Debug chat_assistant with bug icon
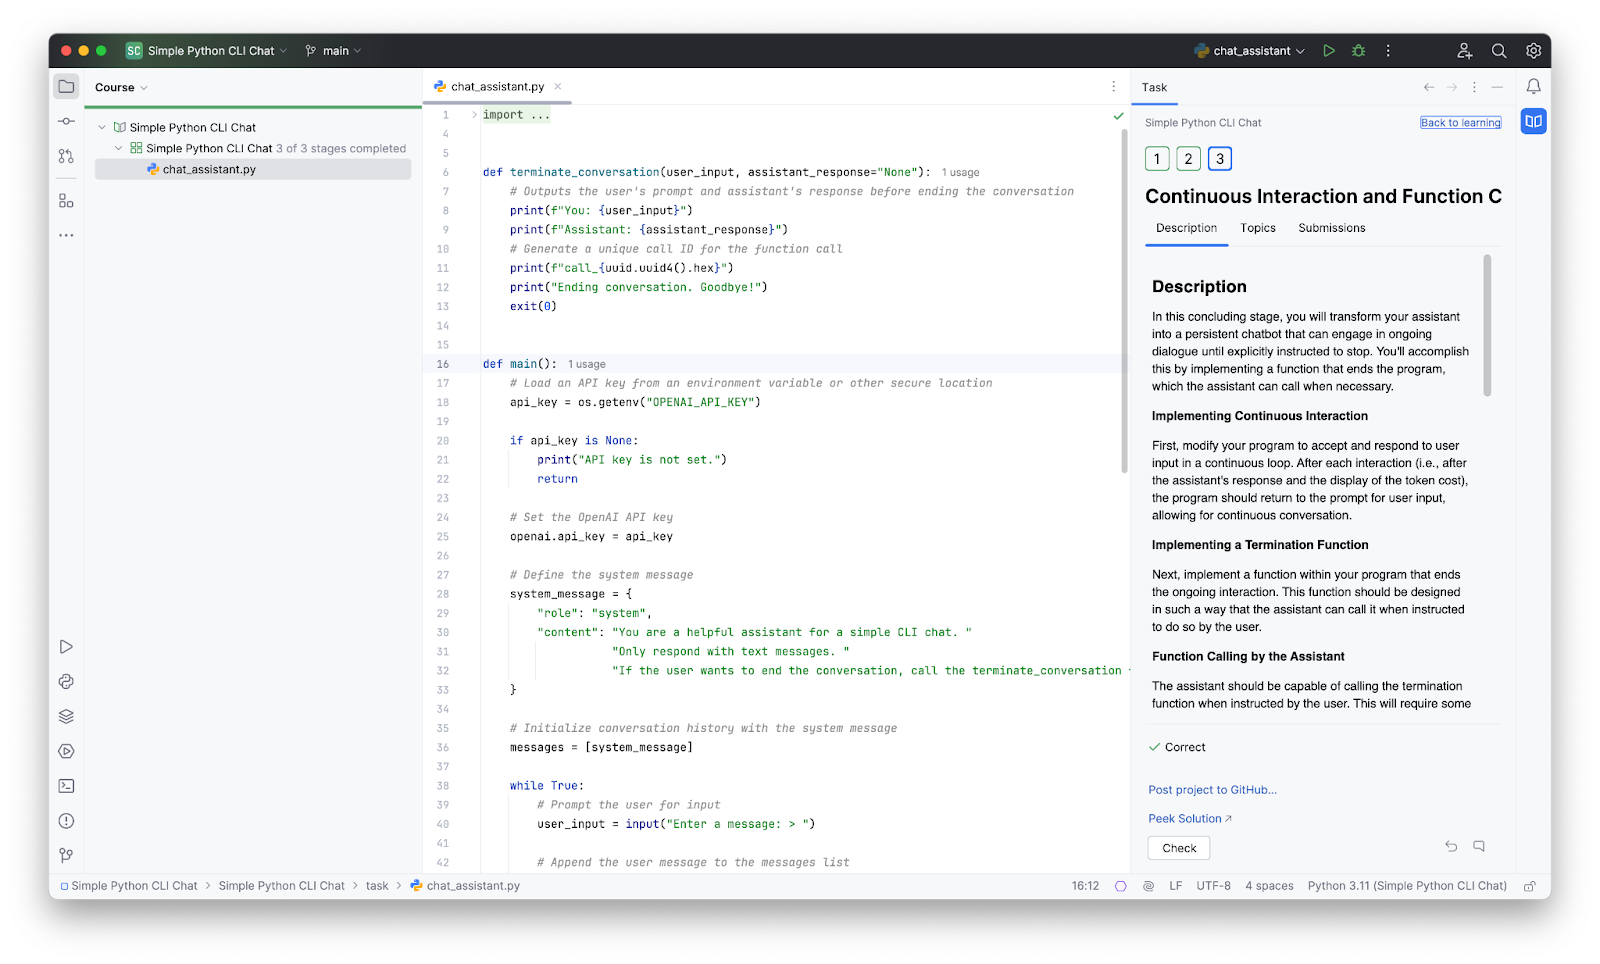1600x964 pixels. coord(1358,51)
